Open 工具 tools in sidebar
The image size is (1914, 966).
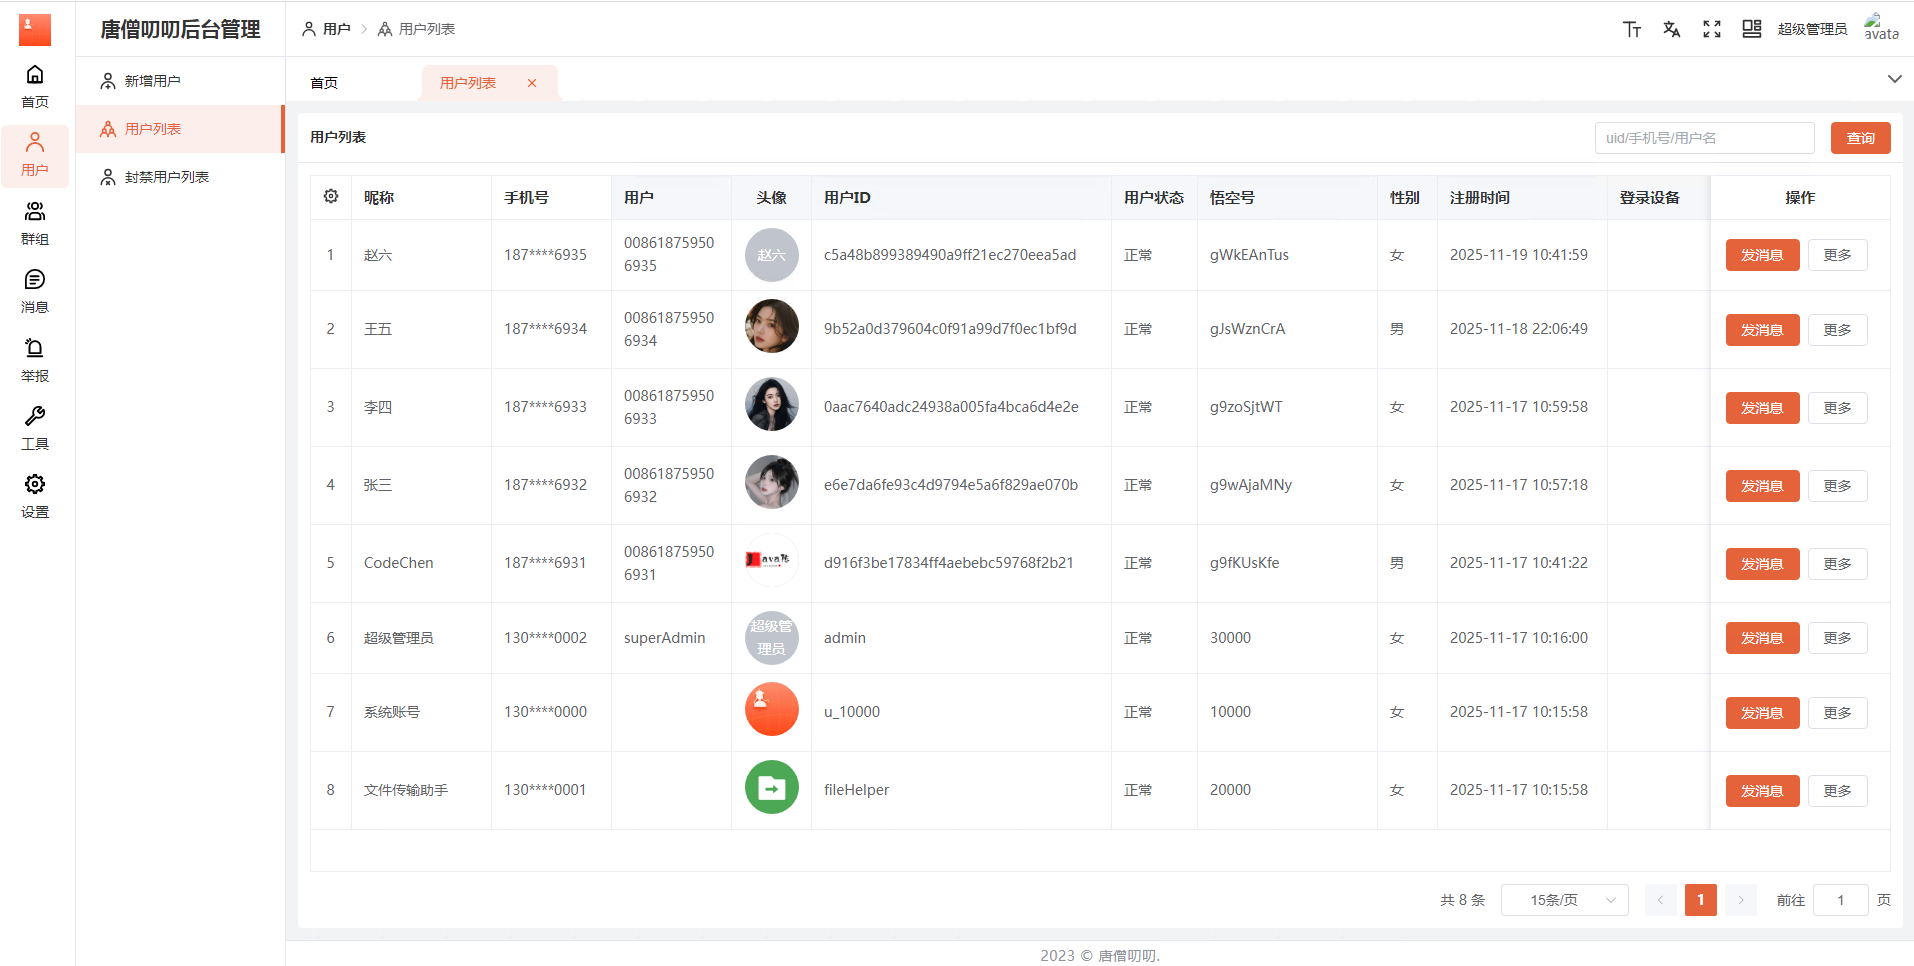click(x=35, y=428)
